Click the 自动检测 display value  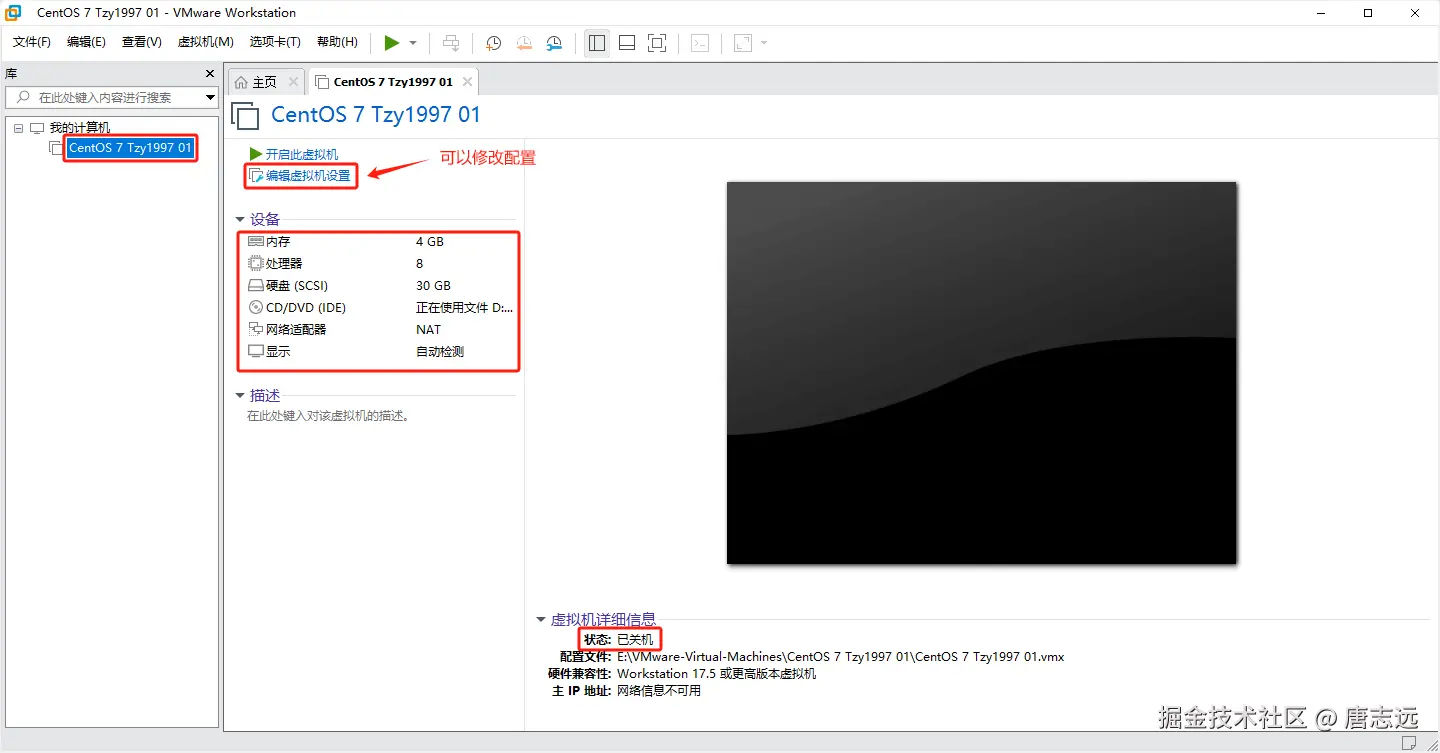pyautogui.click(x=440, y=352)
